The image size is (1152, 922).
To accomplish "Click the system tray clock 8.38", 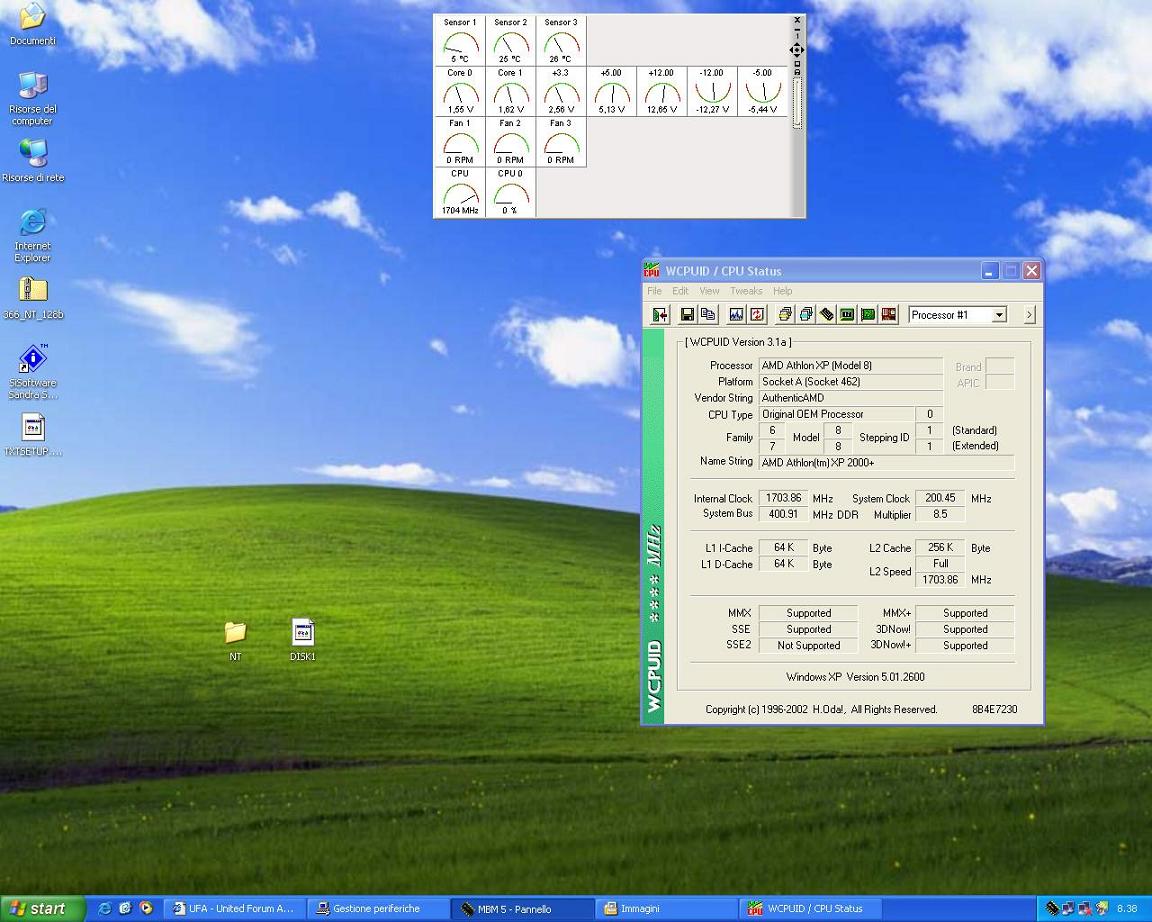I will click(x=1127, y=909).
